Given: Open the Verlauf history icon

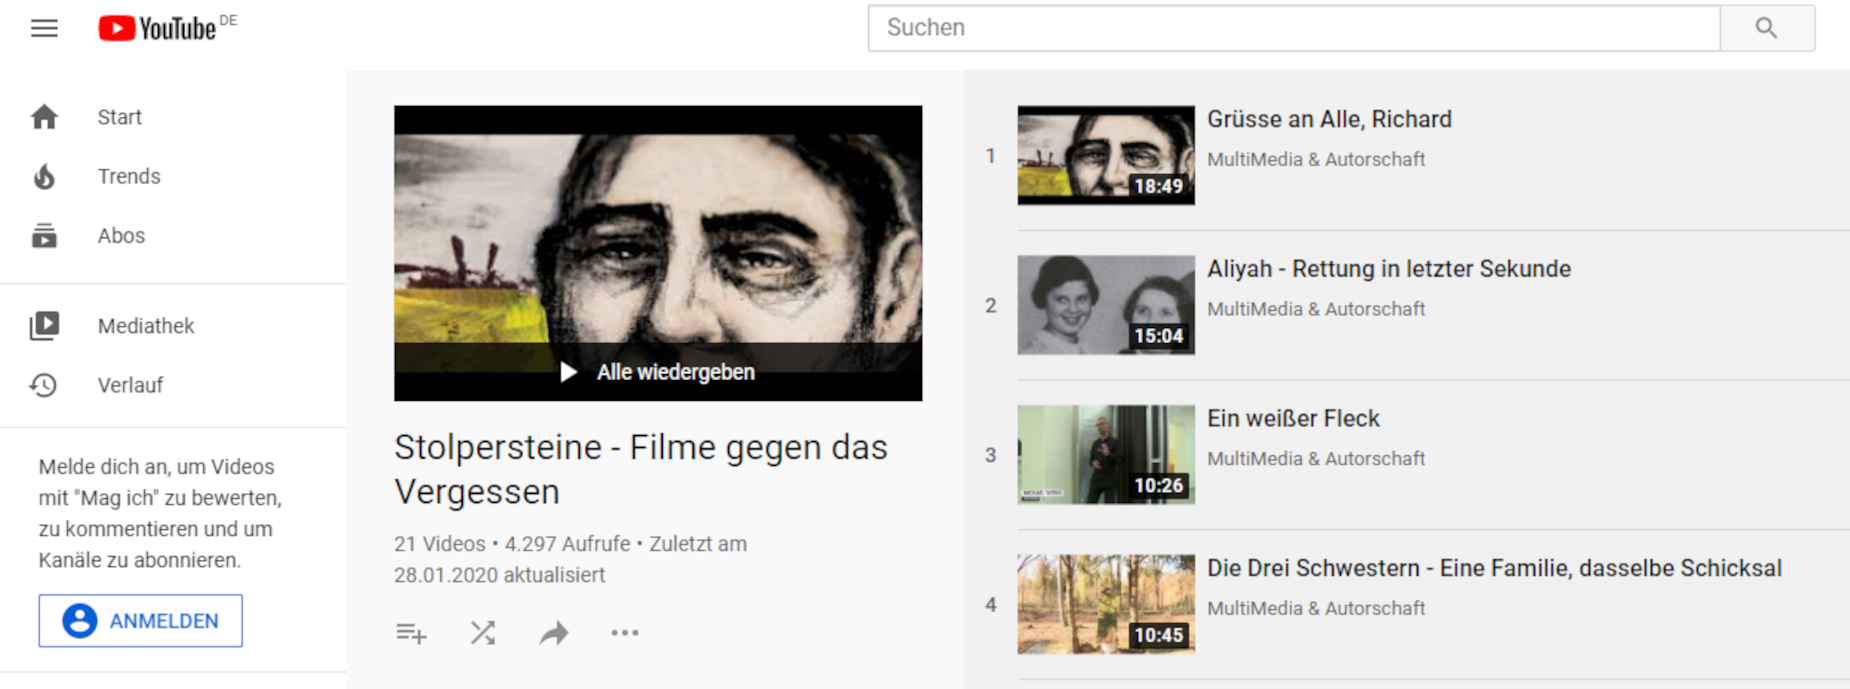Looking at the screenshot, I should 44,385.
